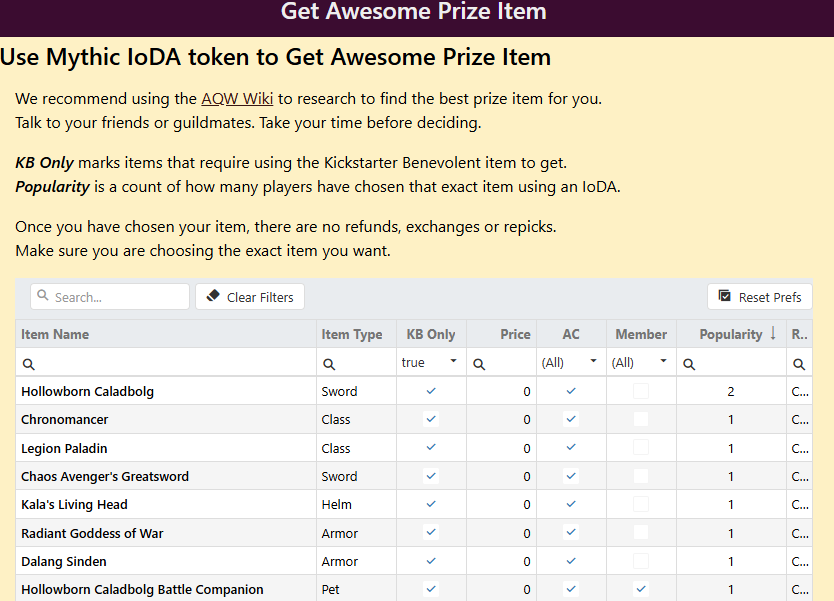Click the Price filter magnifier icon
Viewport: 834px width, 601px height.
tap(479, 364)
